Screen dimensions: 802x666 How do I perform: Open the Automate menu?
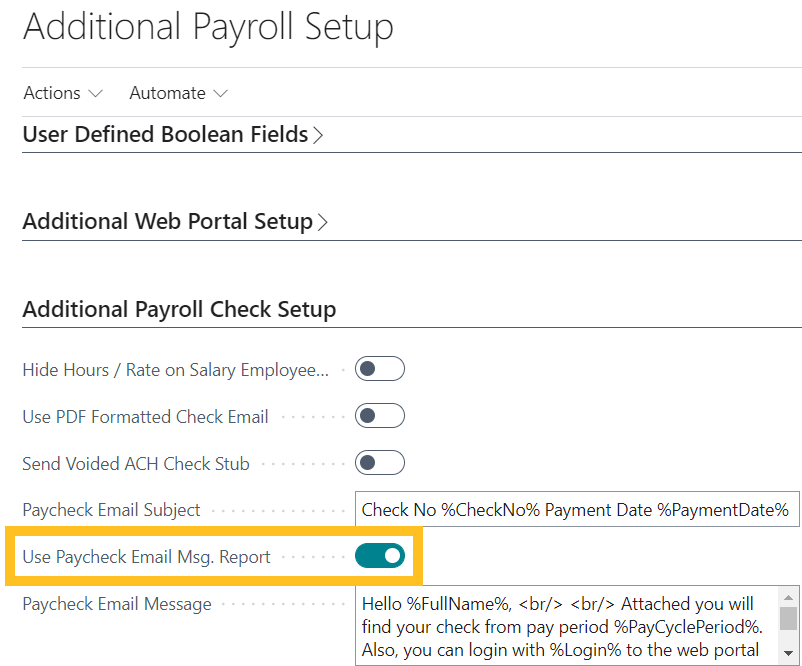(167, 93)
